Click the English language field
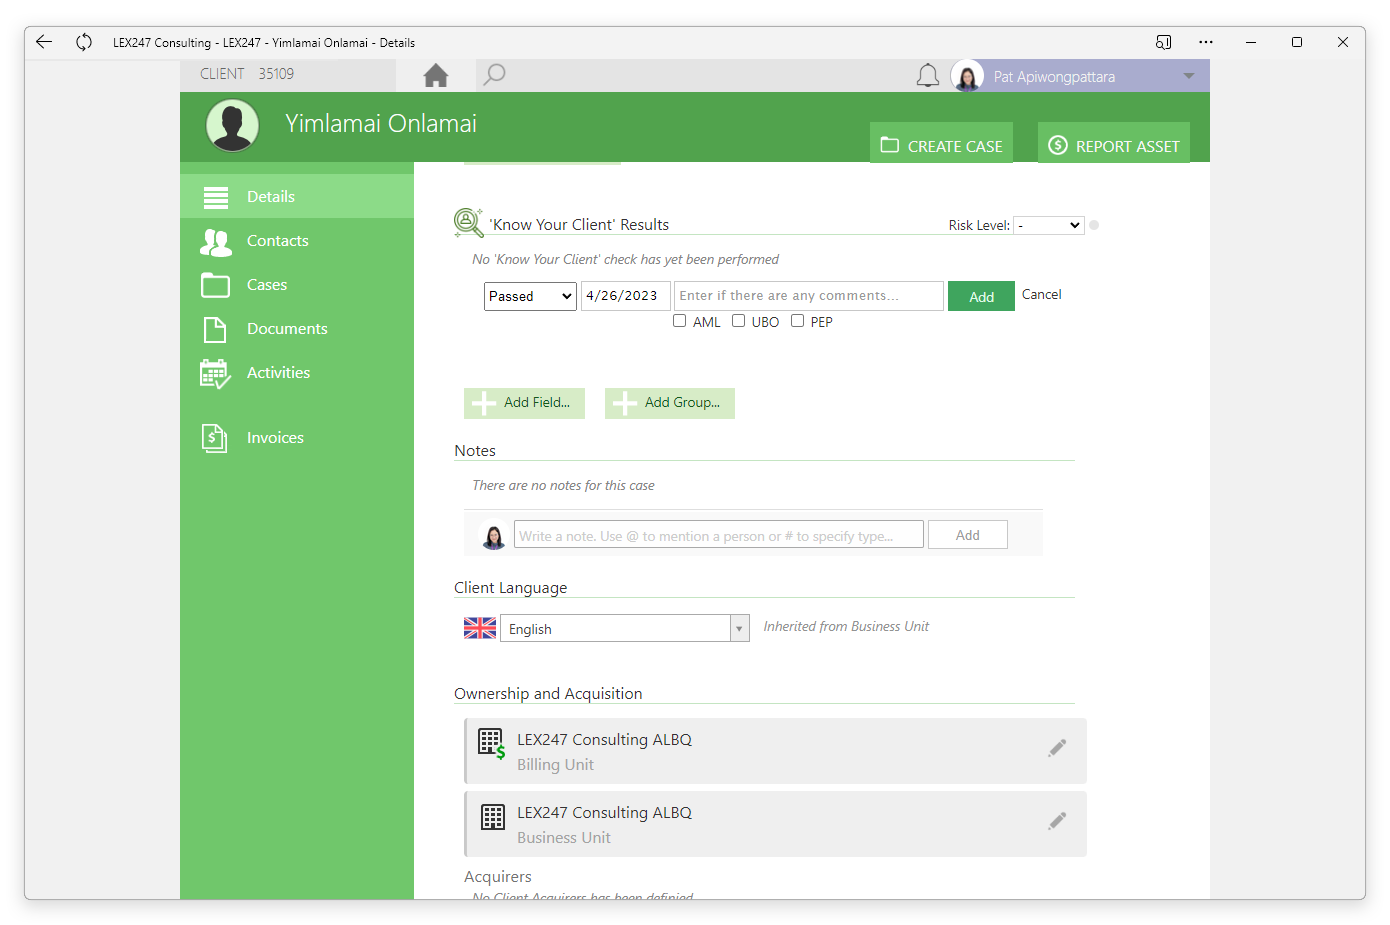This screenshot has height=925, width=1390. tap(615, 628)
